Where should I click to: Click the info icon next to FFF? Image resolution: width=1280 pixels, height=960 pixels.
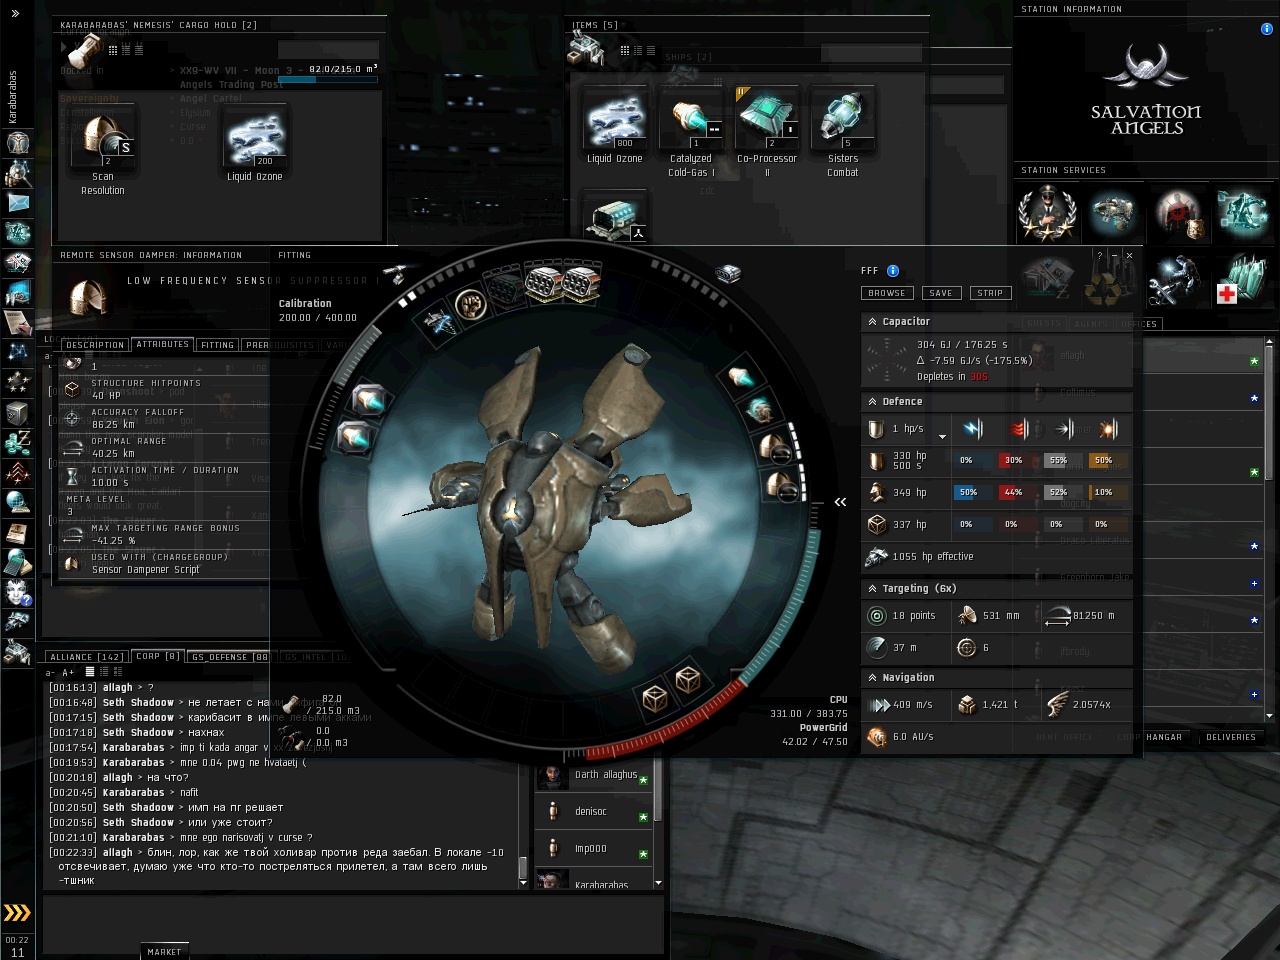coord(893,271)
